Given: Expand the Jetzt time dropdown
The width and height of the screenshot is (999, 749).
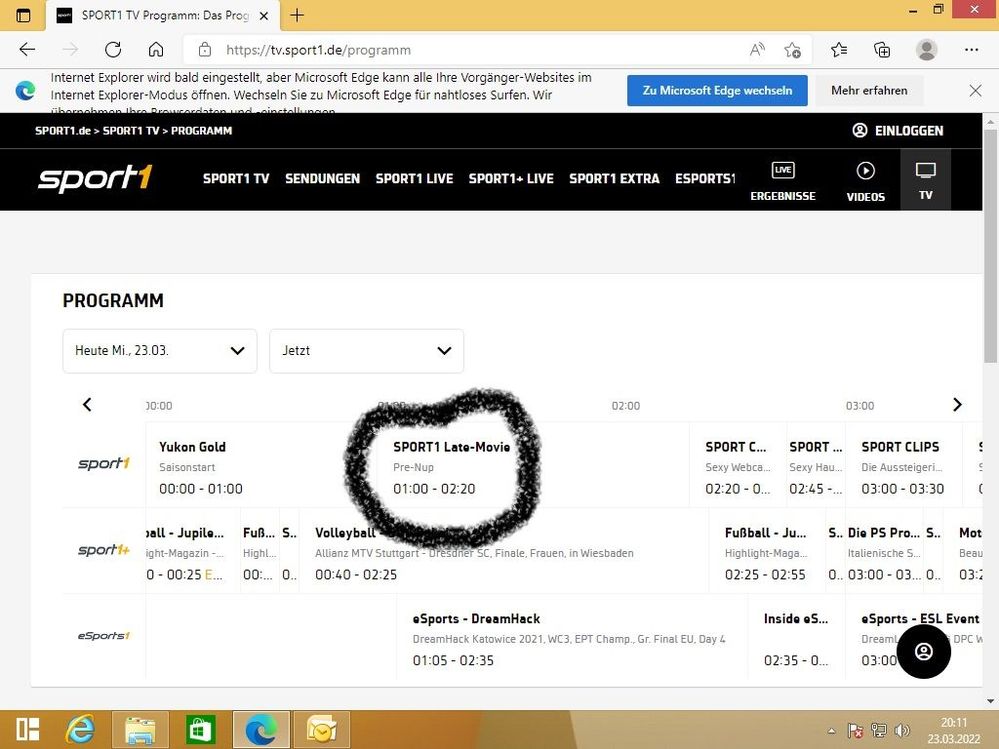Looking at the screenshot, I should click(x=366, y=350).
